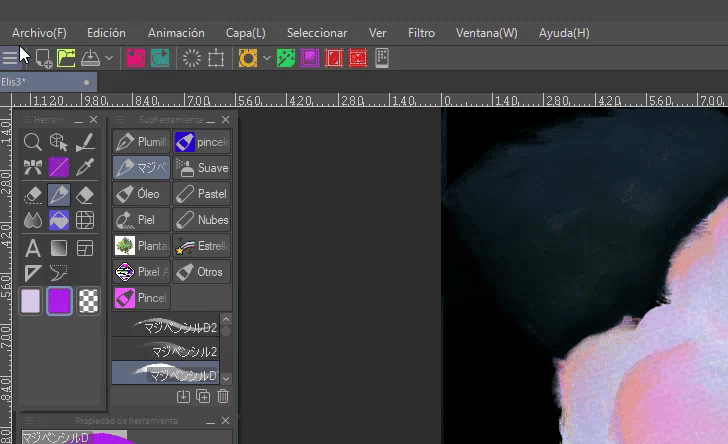728x444 pixels.
Task: Open the Capa(L) menu
Action: 246,33
